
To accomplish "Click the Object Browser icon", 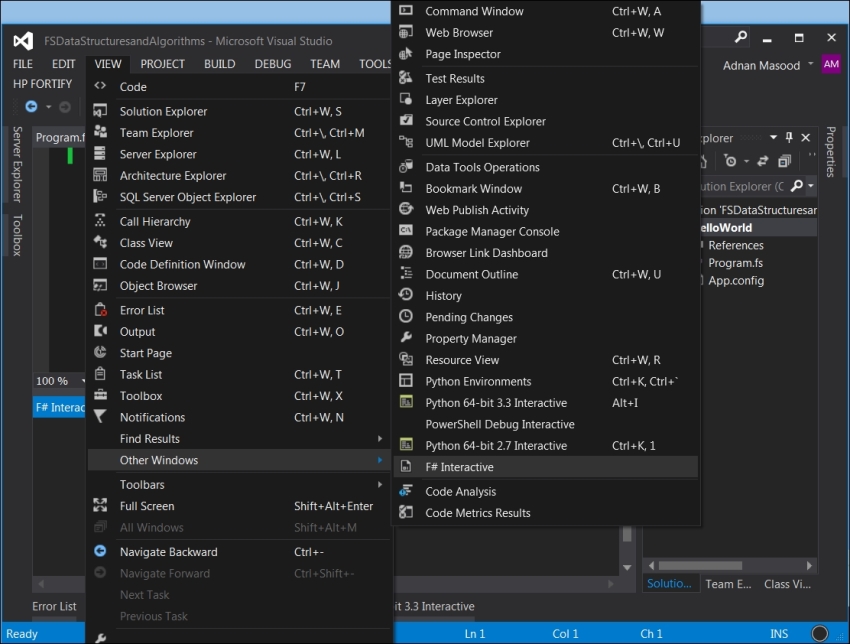I will coord(100,285).
